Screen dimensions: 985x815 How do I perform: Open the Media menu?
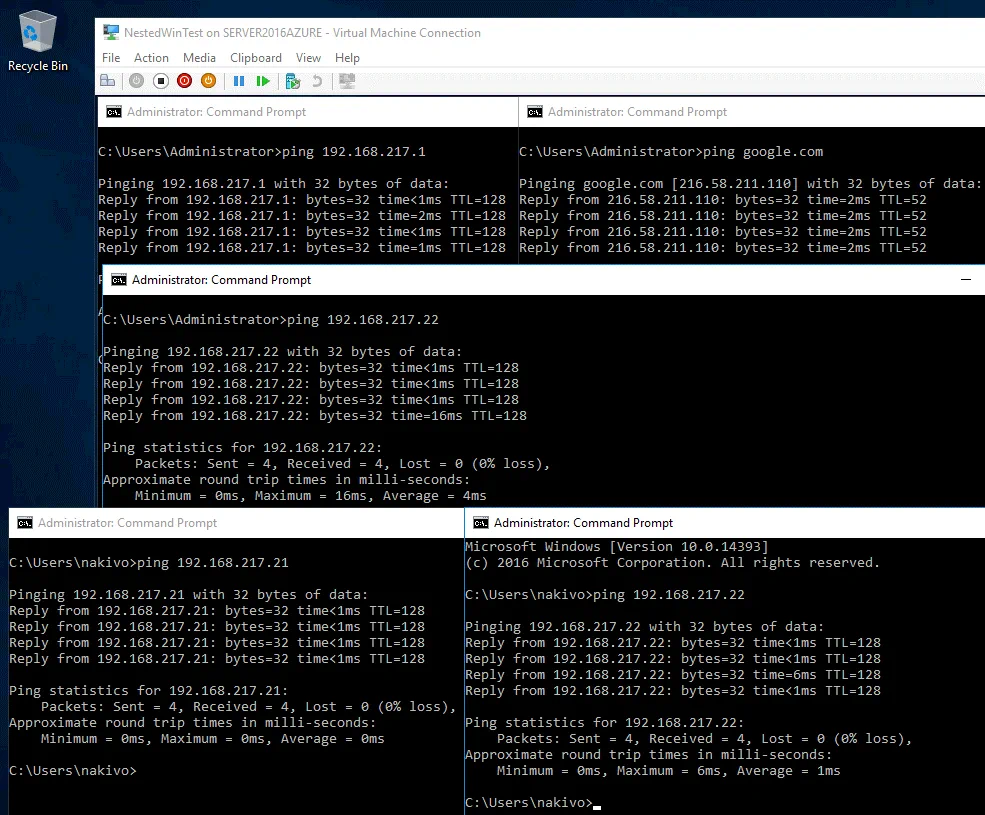(199, 58)
